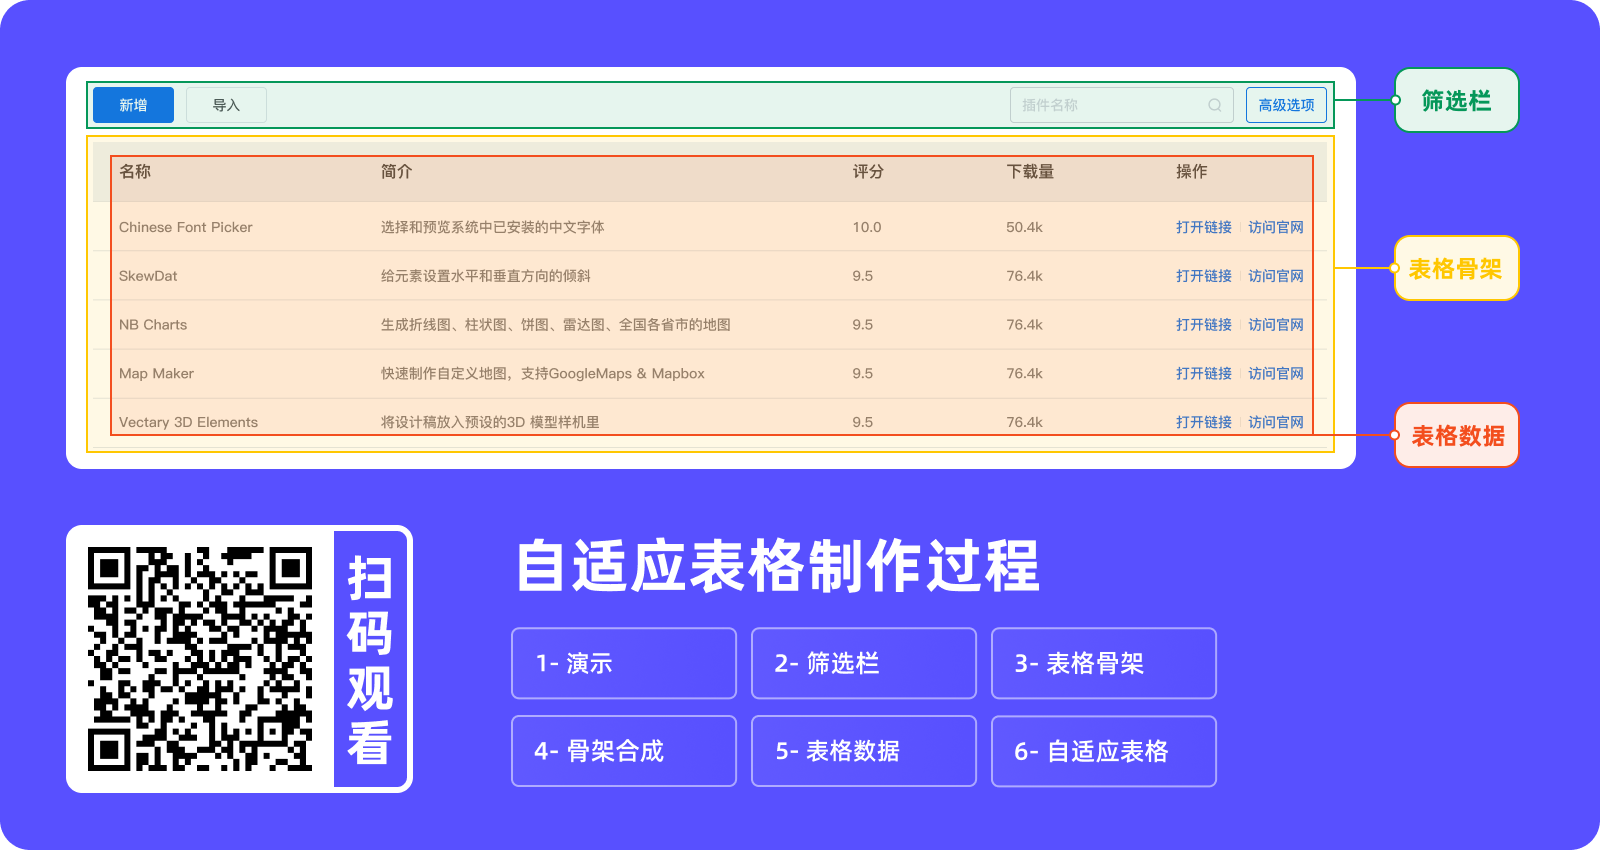
Task: Select the SkewDat plugin name
Action: click(x=148, y=276)
